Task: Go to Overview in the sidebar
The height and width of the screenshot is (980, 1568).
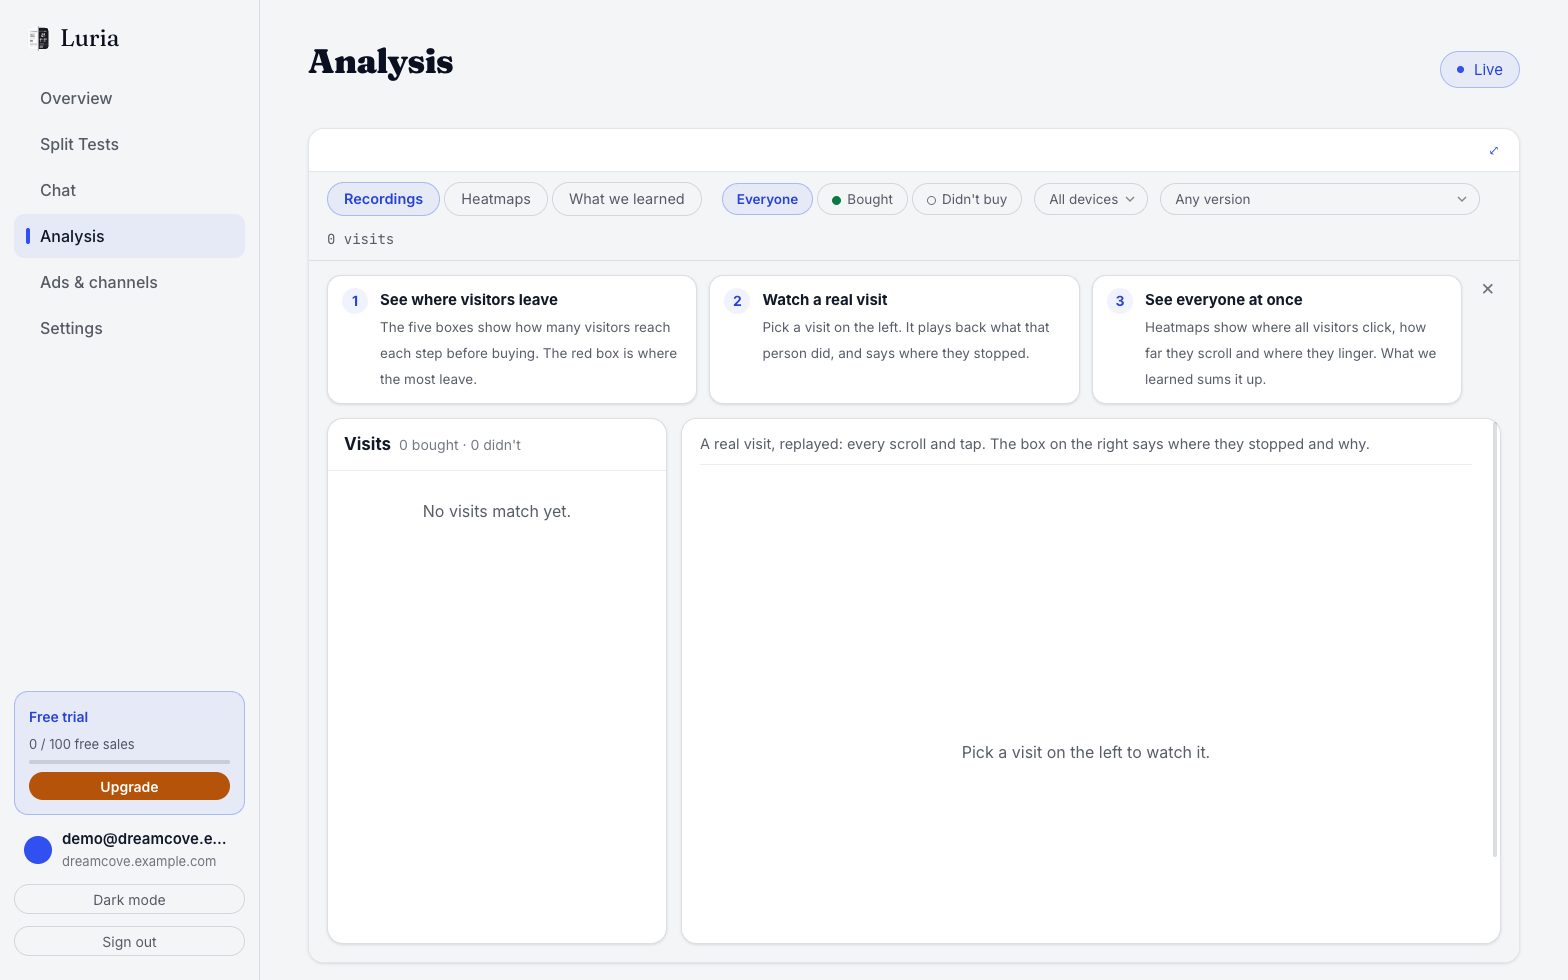Action: (x=129, y=98)
